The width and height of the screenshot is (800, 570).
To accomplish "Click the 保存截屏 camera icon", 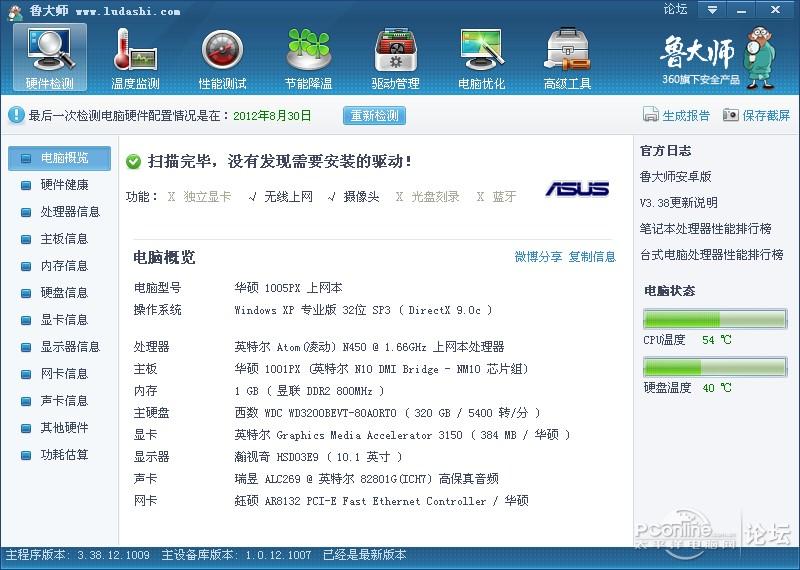I will (x=731, y=115).
